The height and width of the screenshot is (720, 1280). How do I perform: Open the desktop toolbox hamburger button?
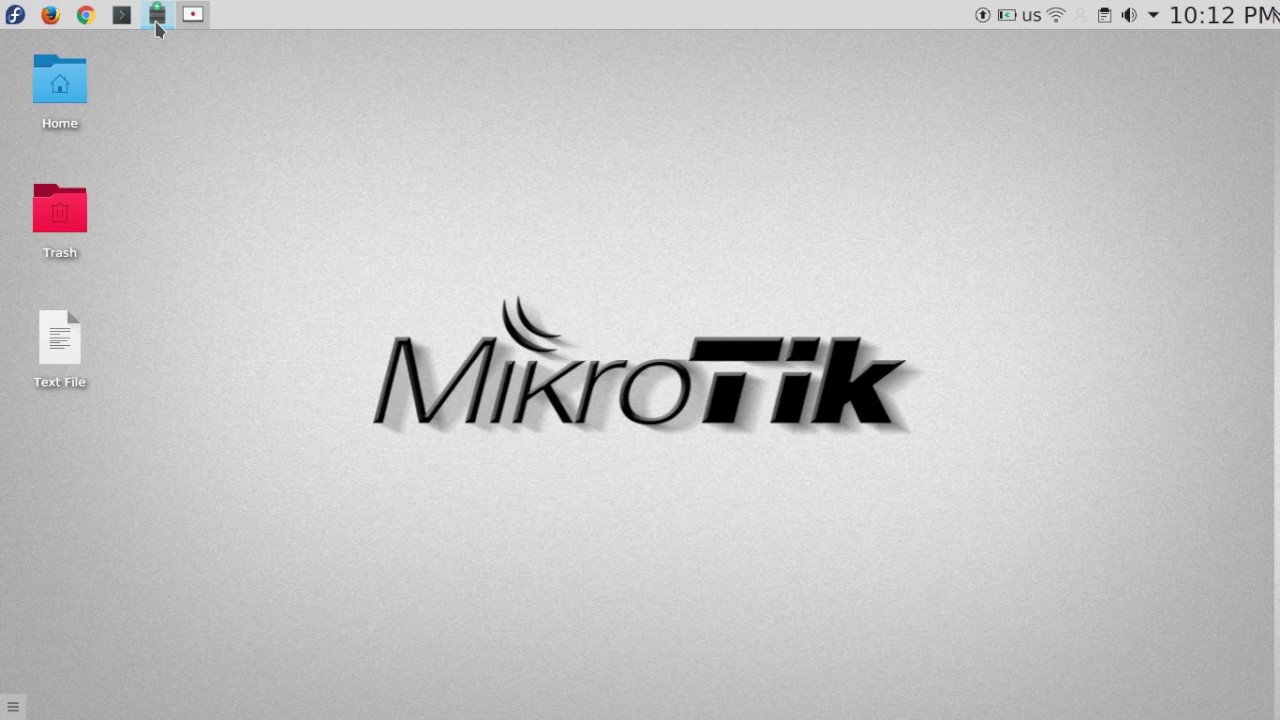pyautogui.click(x=13, y=707)
